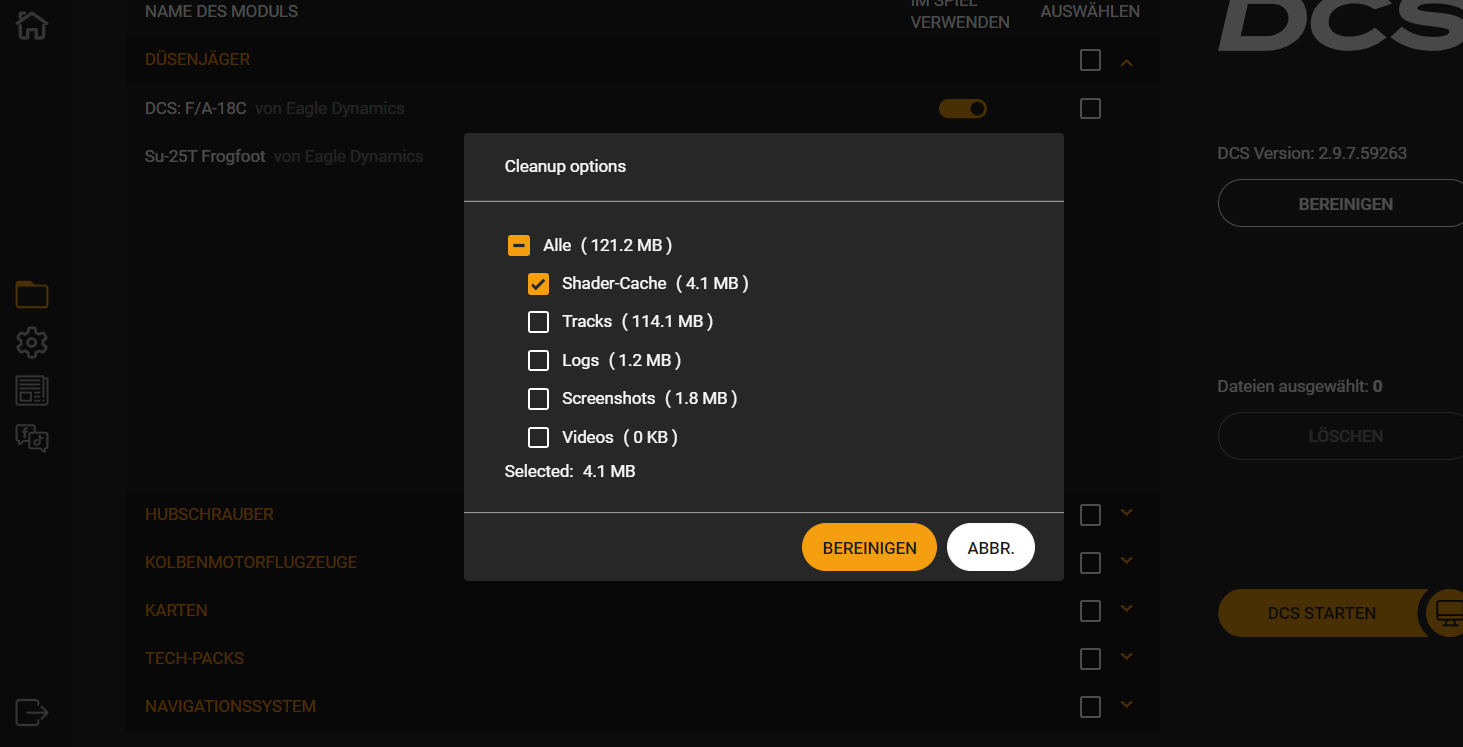The height and width of the screenshot is (747, 1463).
Task: Expand the Kolbenmotorflugzeuge section chevron
Action: coord(1127,560)
